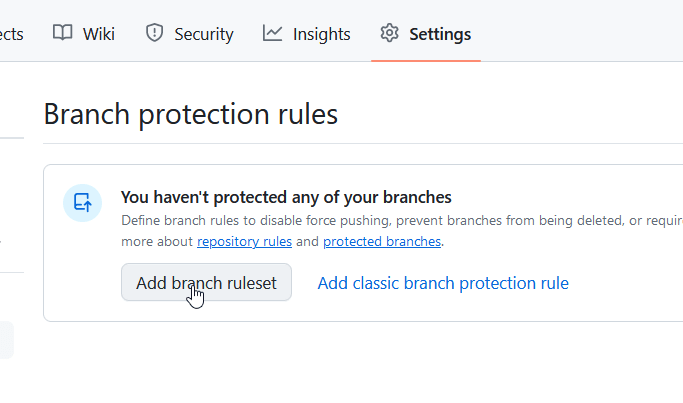Click the "You haven't protected" bold message
The height and width of the screenshot is (403, 683).
pos(286,197)
